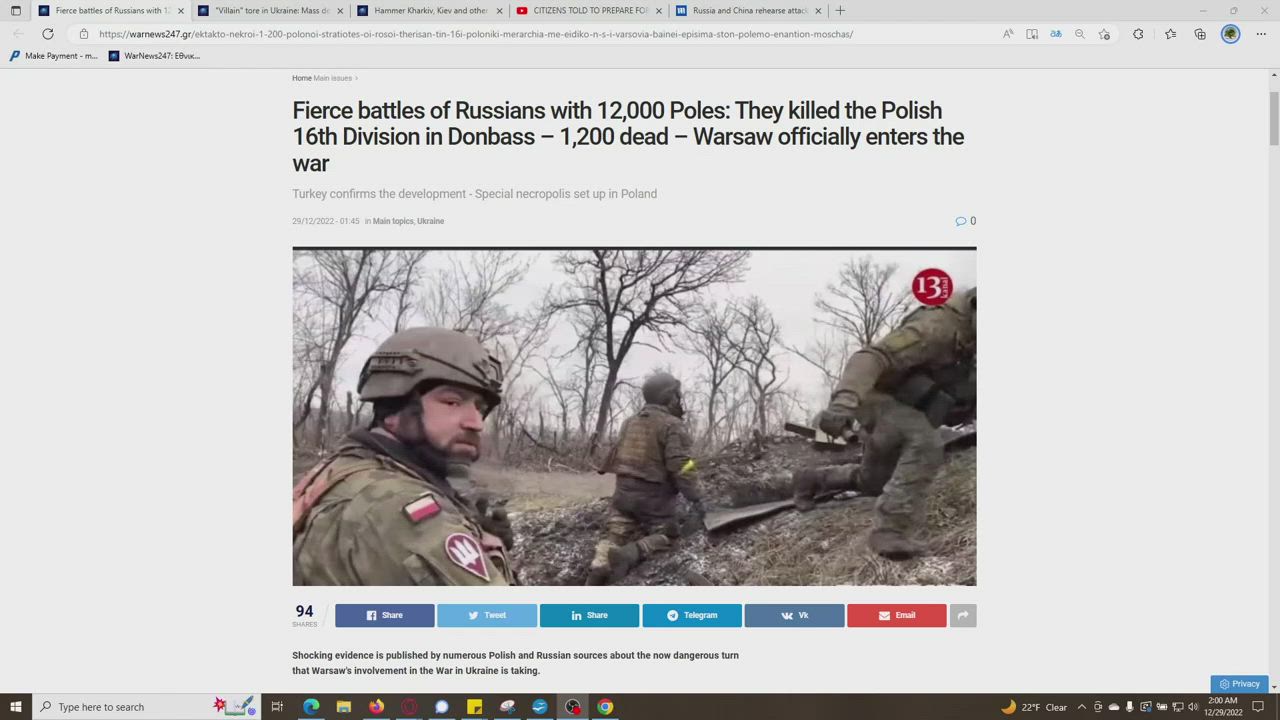Click the page vertical scrollbar thumb
Viewport: 1280px width, 720px height.
(x=1274, y=118)
